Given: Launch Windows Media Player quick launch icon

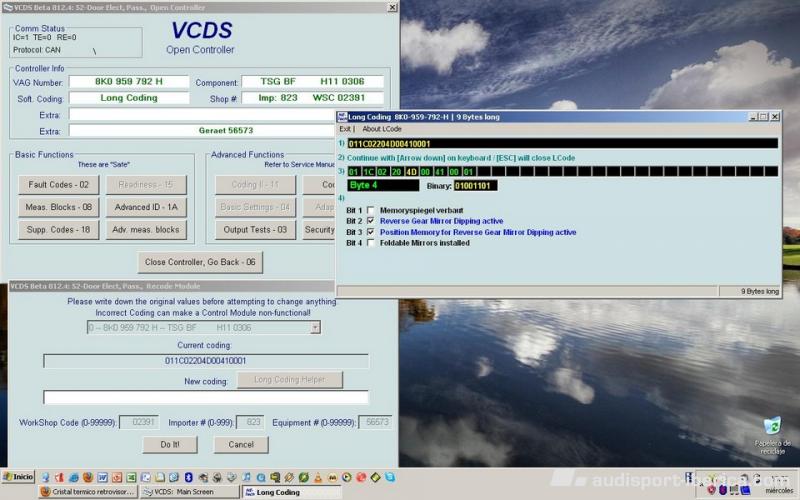Looking at the screenshot, I should pyautogui.click(x=346, y=478).
